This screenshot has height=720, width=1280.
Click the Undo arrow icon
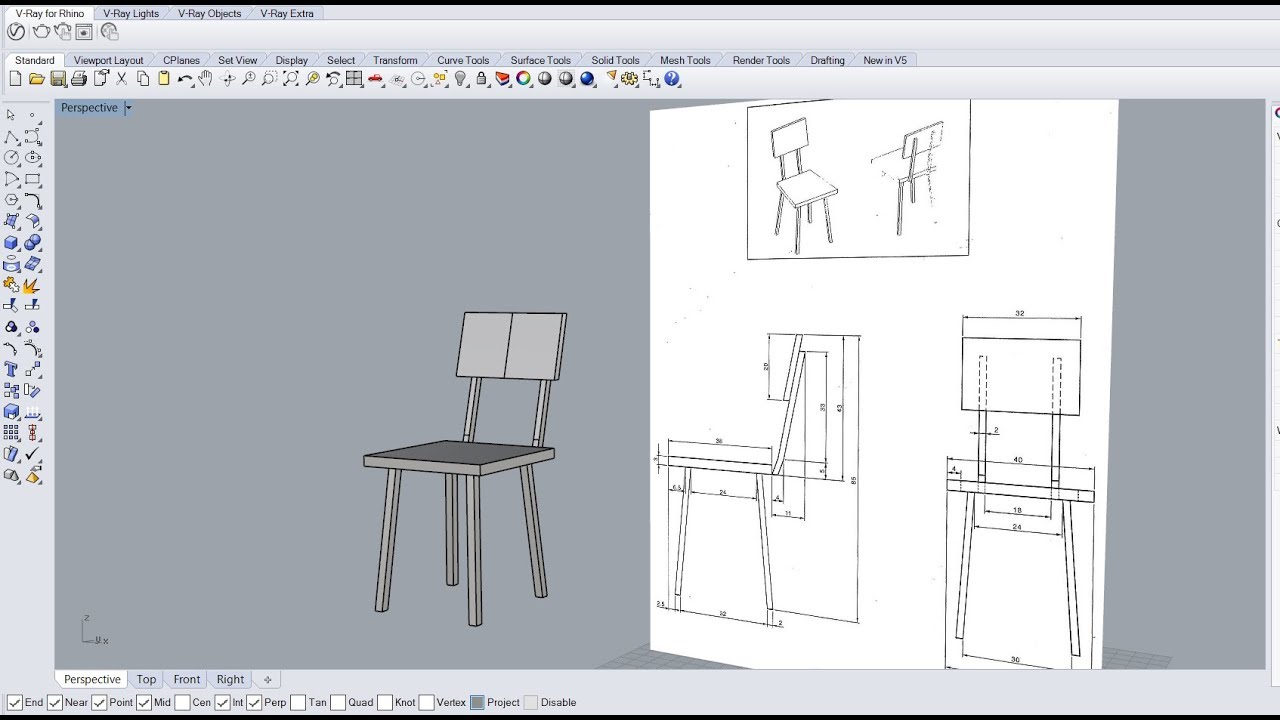(x=185, y=78)
